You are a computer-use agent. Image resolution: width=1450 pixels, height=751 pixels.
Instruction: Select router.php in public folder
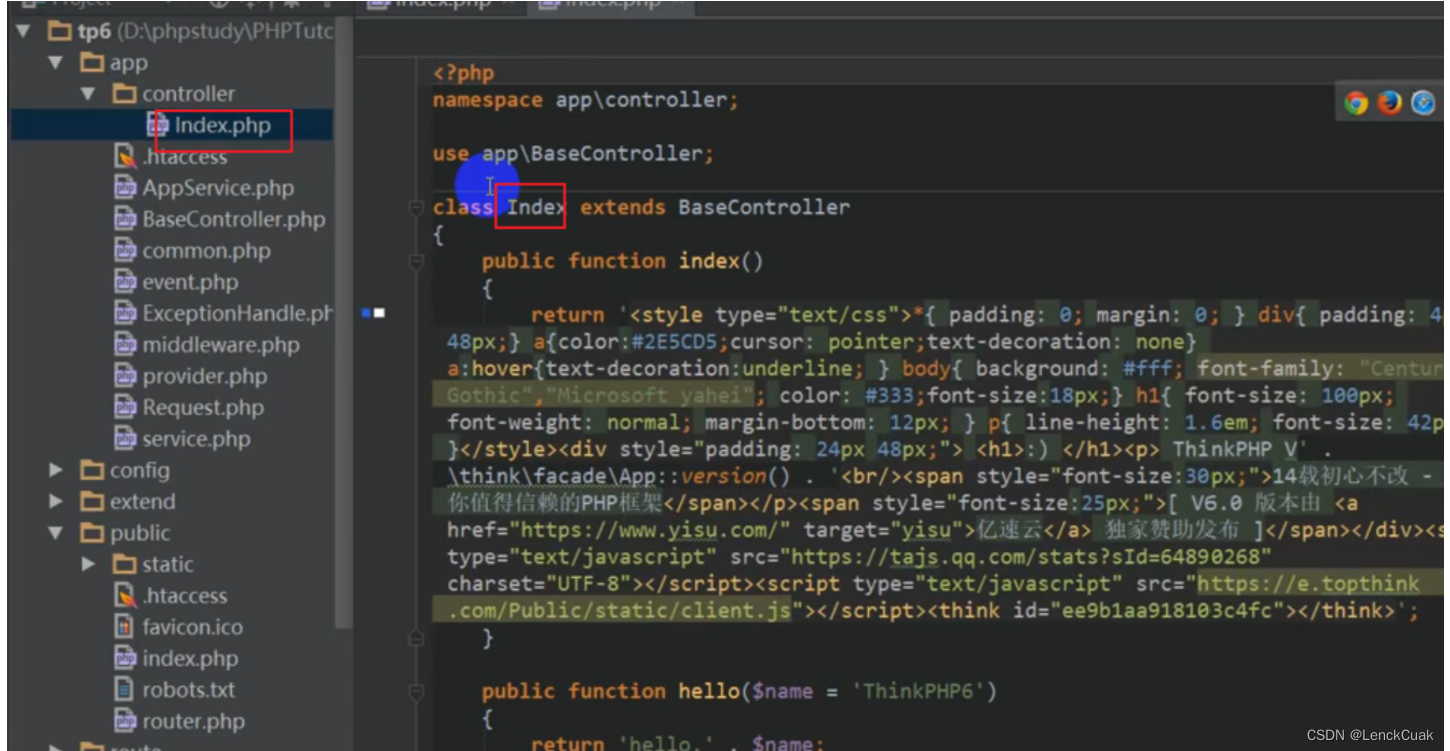coord(193,721)
